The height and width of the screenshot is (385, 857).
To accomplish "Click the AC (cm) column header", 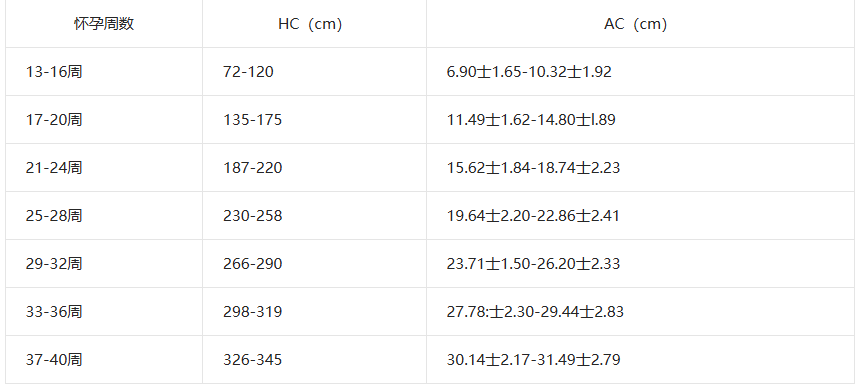I will tap(636, 24).
